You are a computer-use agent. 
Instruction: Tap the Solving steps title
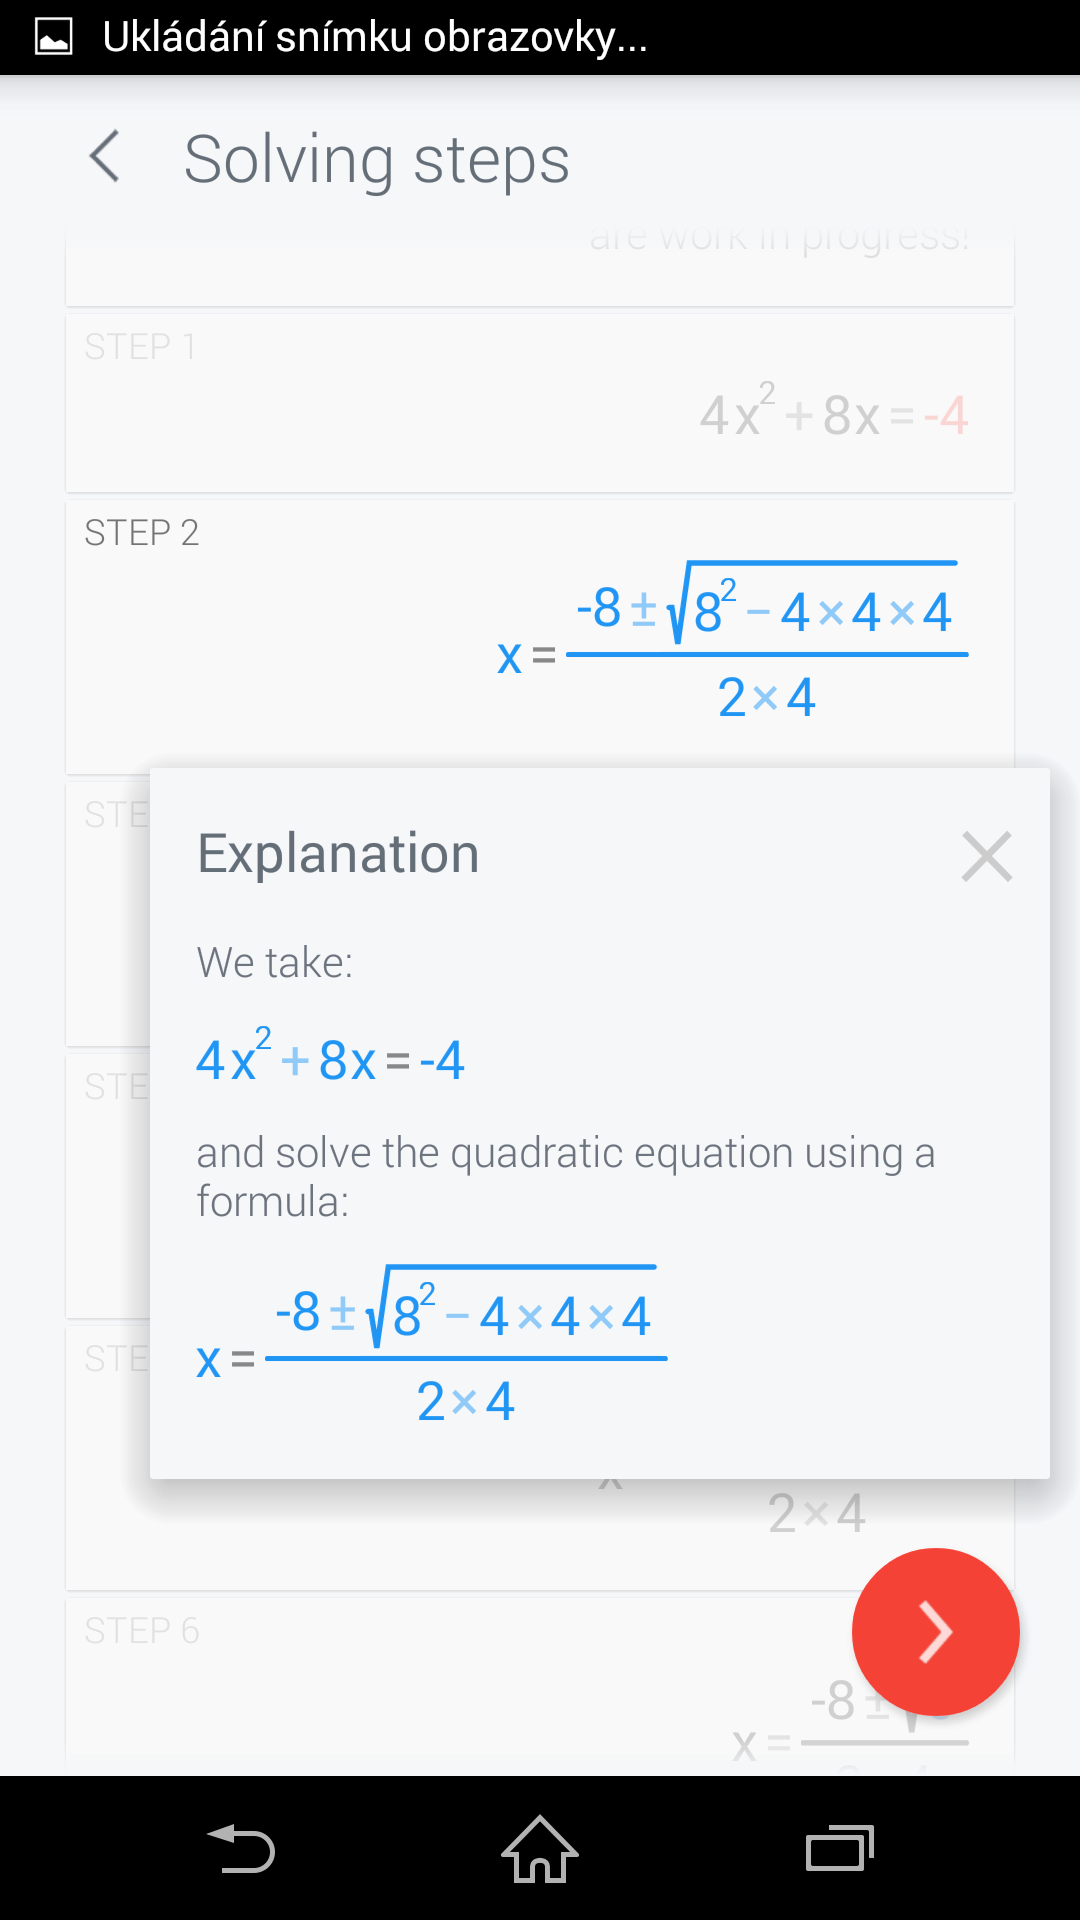pyautogui.click(x=376, y=160)
